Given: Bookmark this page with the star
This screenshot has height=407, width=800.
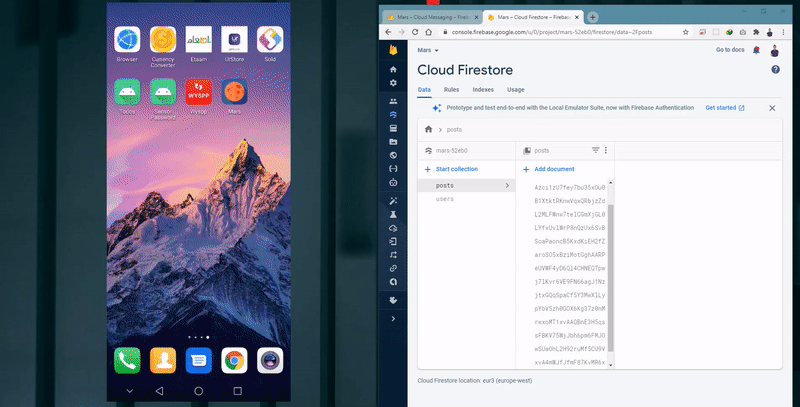Looking at the screenshot, I should tap(685, 32).
